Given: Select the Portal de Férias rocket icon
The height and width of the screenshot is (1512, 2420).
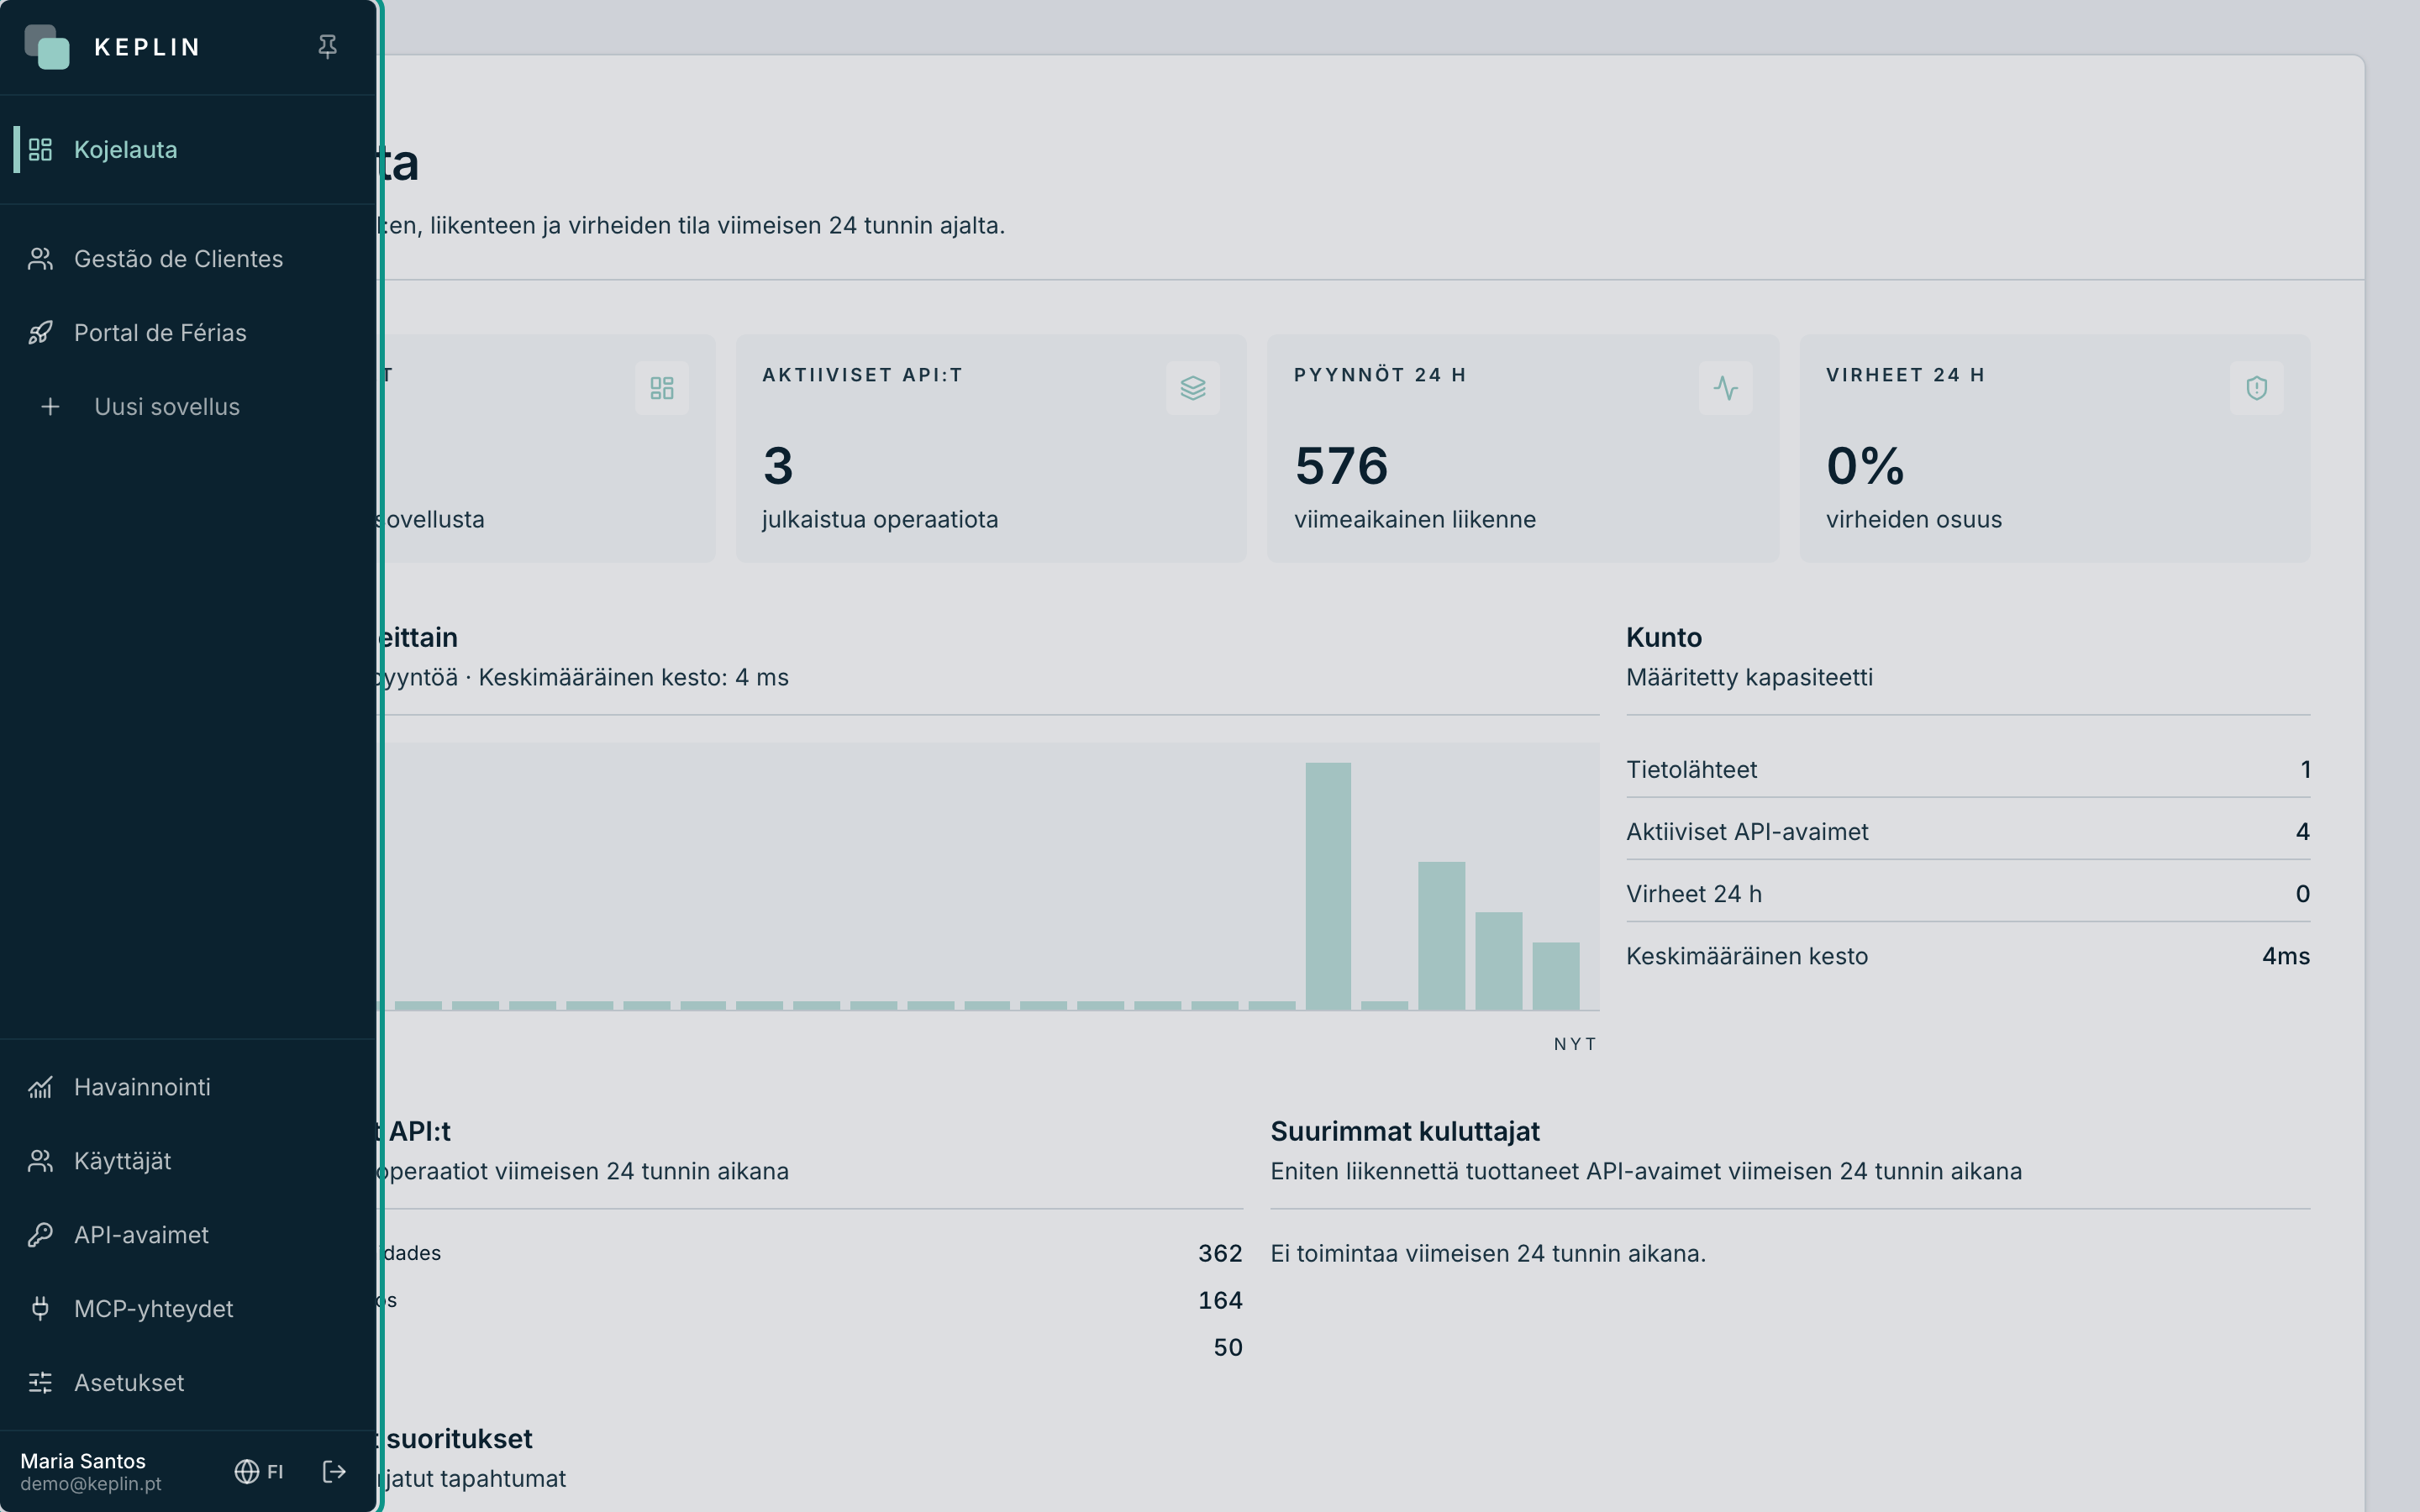Looking at the screenshot, I should click(40, 333).
